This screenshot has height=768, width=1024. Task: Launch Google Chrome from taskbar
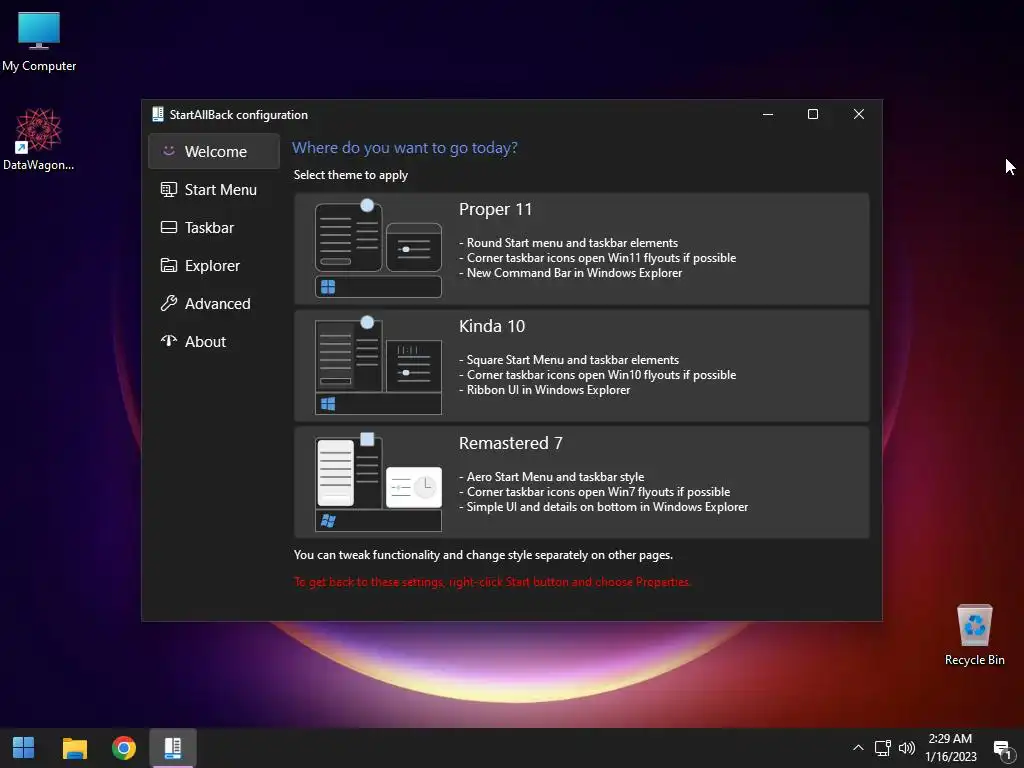123,748
